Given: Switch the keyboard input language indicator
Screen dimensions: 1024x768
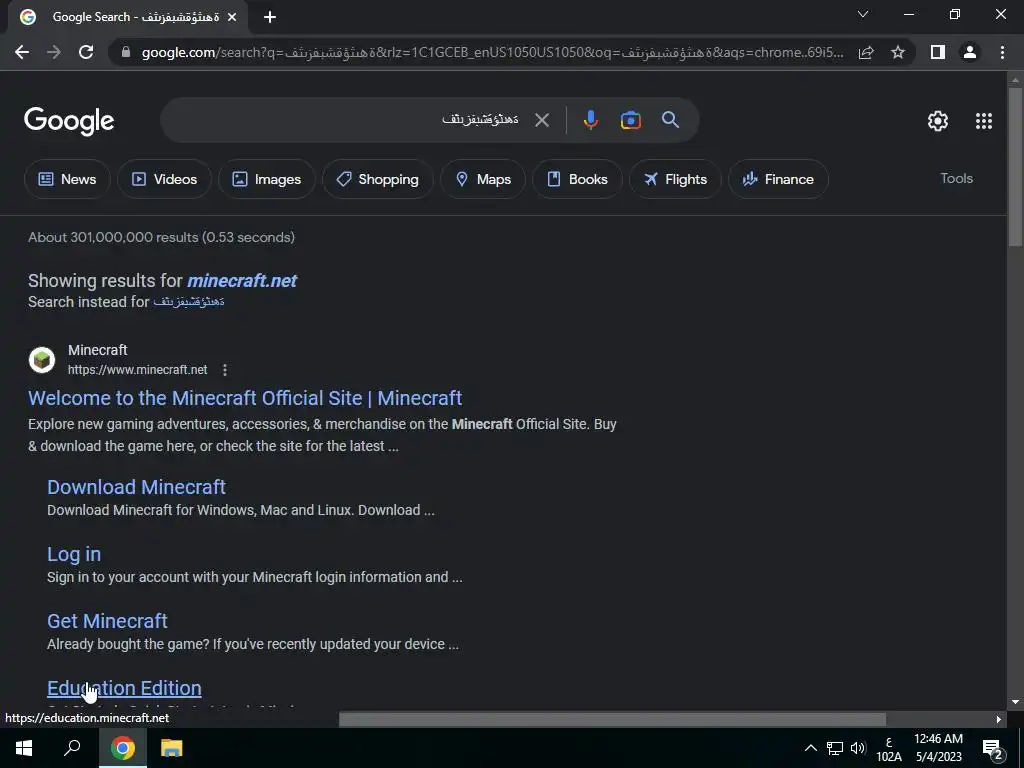Looking at the screenshot, I should [x=889, y=748].
